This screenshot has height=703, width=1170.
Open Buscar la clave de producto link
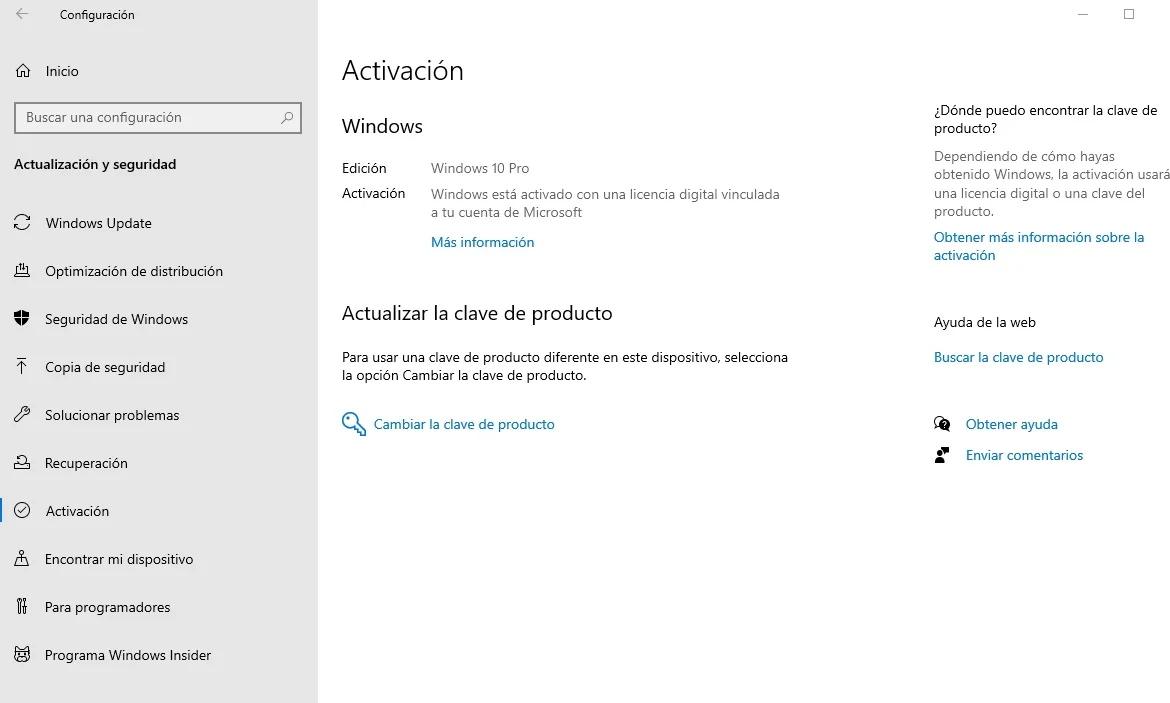1018,357
